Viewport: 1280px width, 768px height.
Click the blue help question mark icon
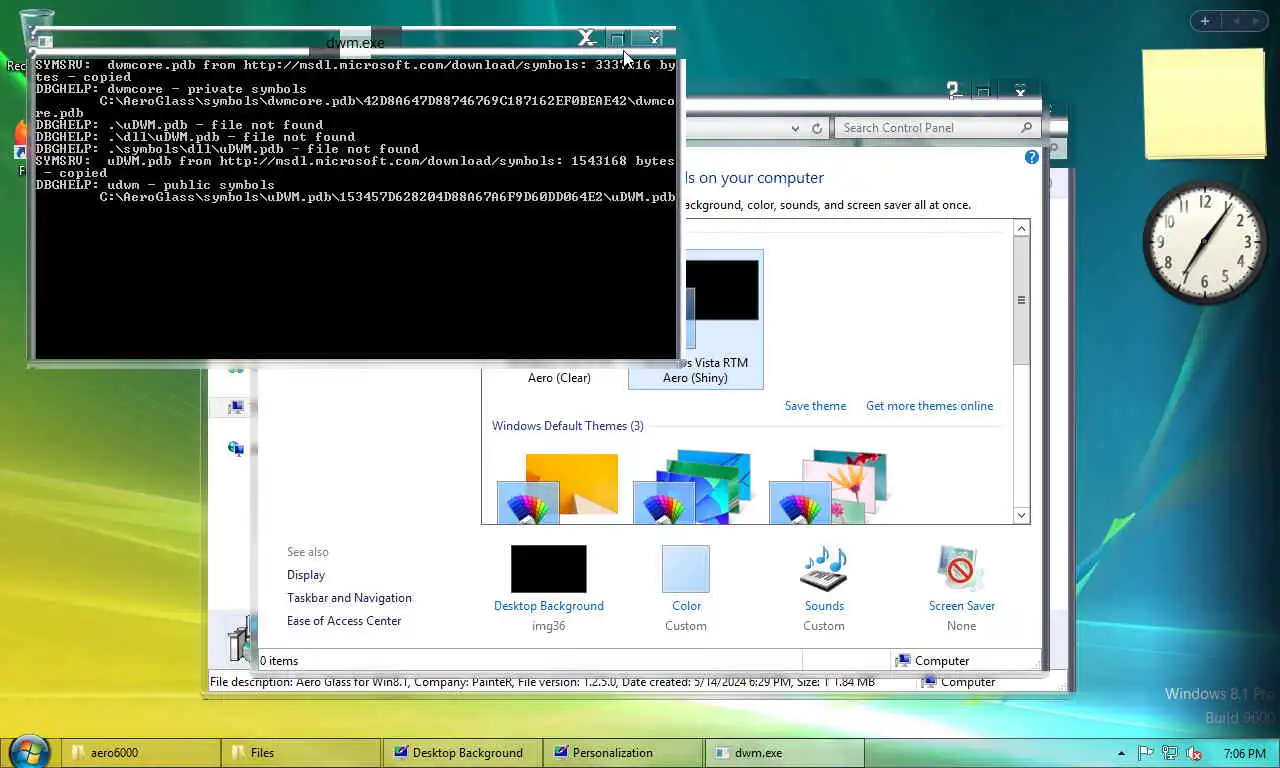pos(1031,157)
